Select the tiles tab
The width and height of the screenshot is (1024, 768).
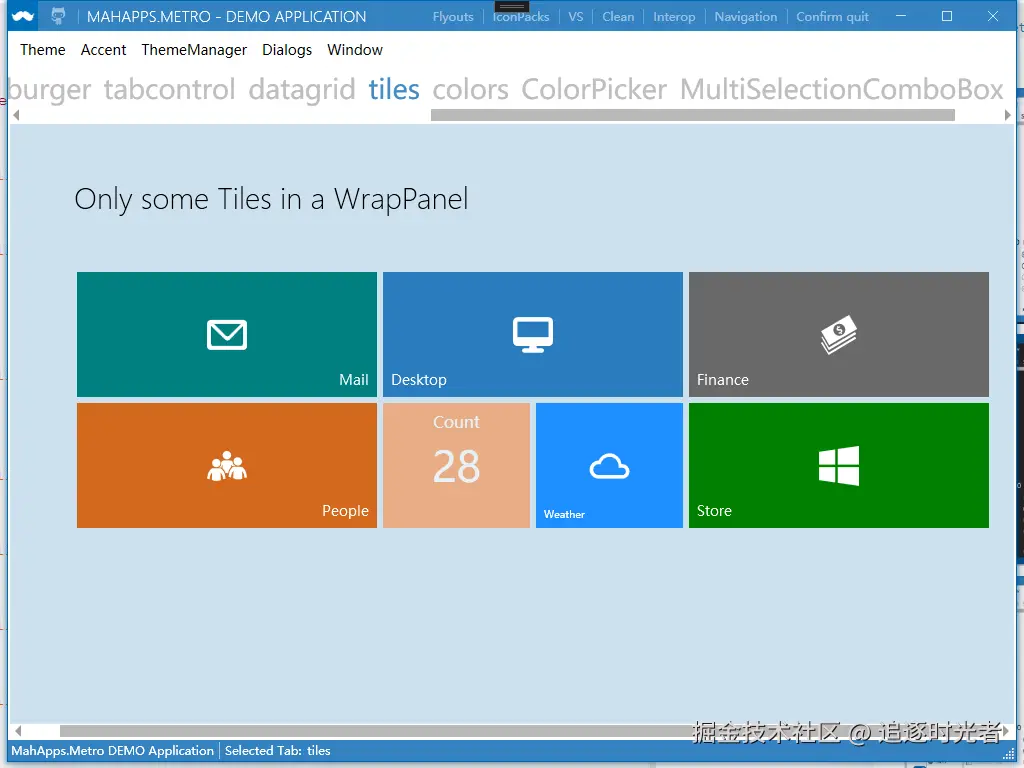tap(394, 89)
